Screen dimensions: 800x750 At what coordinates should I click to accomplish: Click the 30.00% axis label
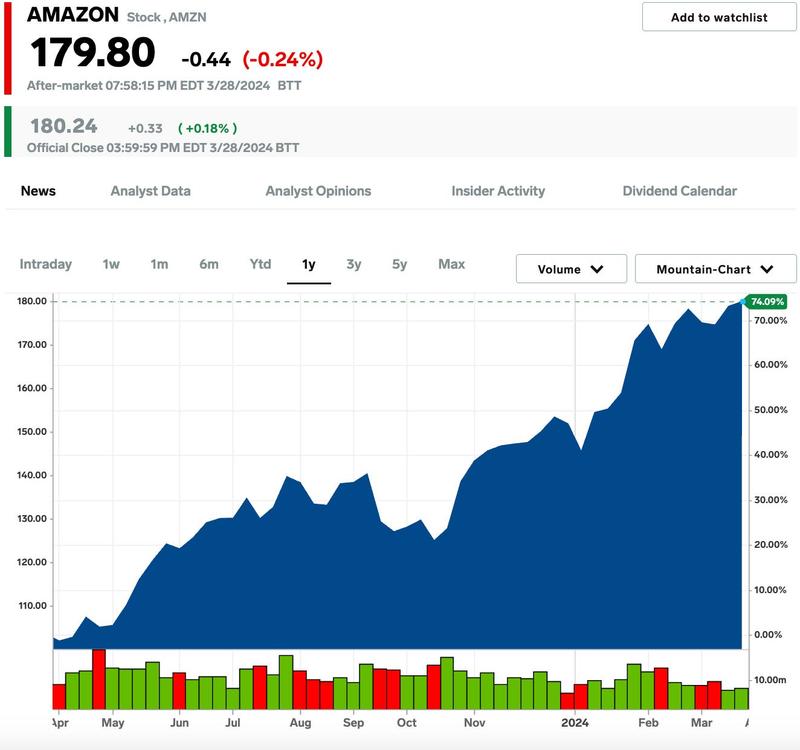[x=770, y=500]
